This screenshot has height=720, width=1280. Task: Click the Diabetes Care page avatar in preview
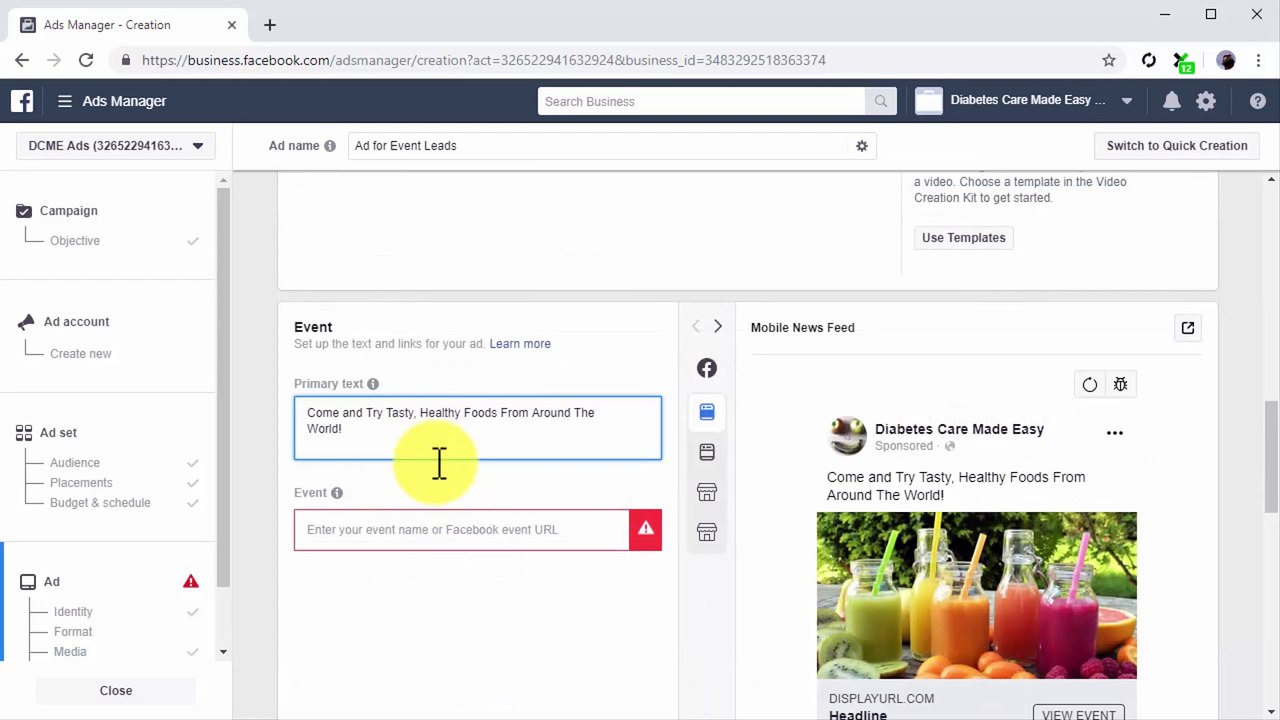tap(848, 436)
